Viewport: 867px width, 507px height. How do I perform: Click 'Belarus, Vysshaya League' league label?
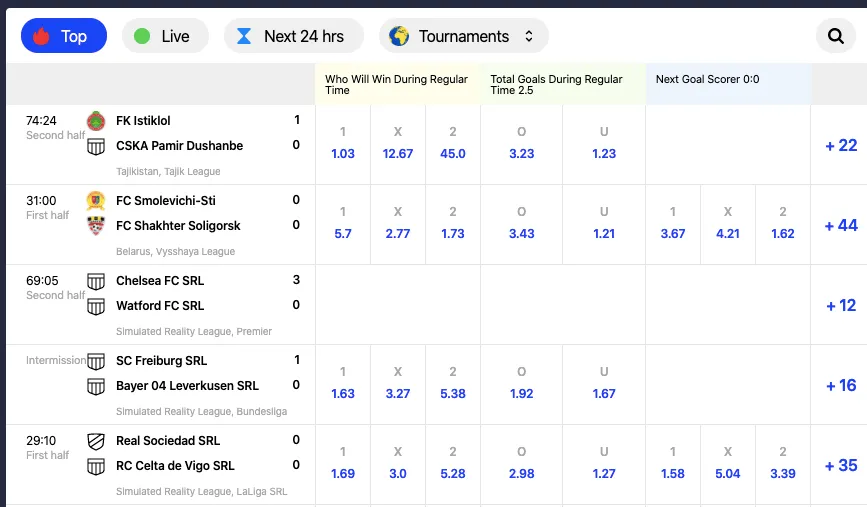tap(175, 252)
